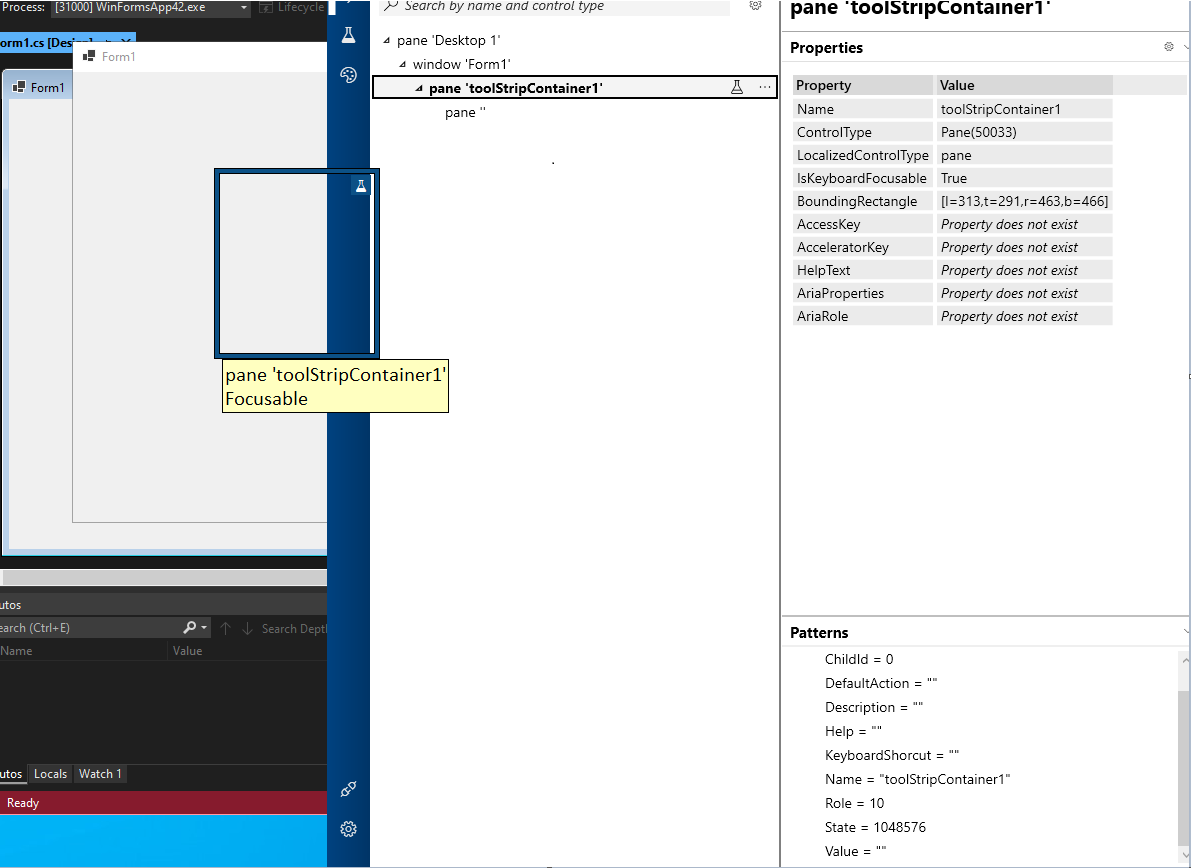Click the magnifier search icon in Autos window
1192x868 pixels.
(x=189, y=627)
